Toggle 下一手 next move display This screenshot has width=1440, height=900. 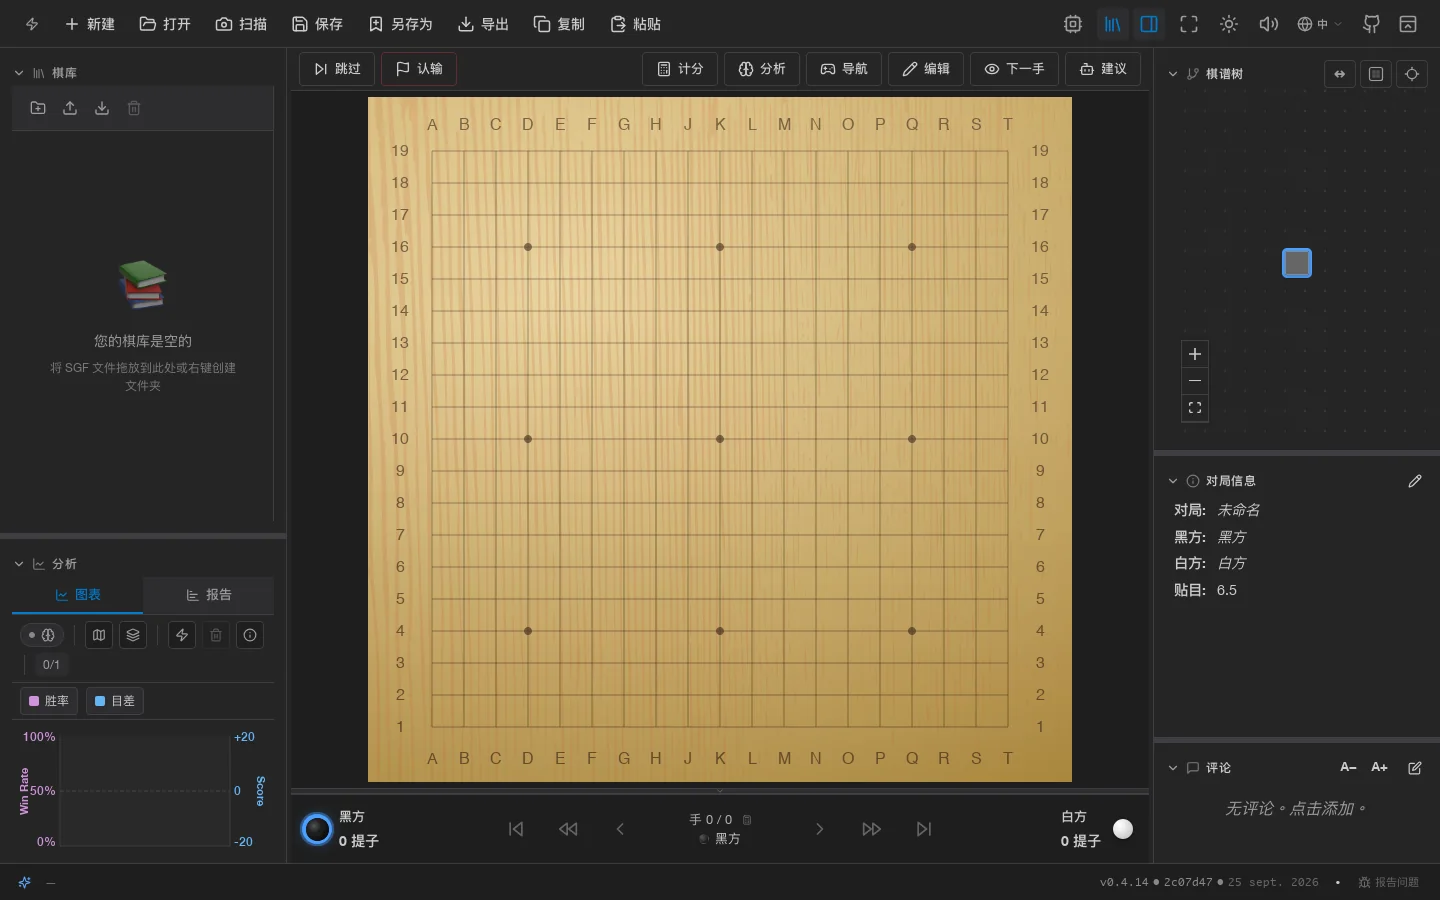pos(1014,69)
